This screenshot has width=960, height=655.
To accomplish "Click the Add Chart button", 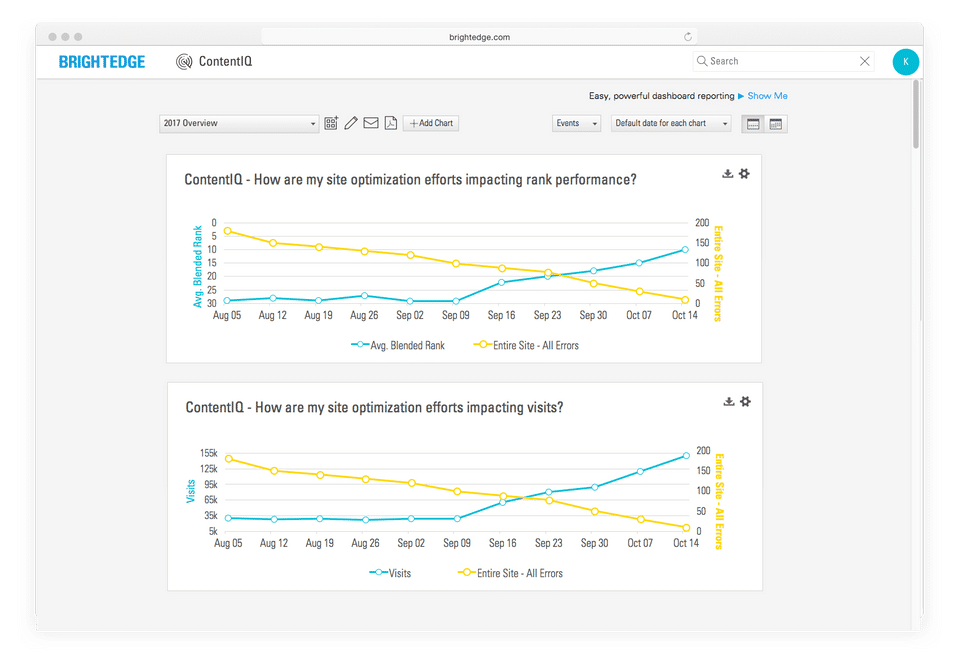I will click(431, 123).
